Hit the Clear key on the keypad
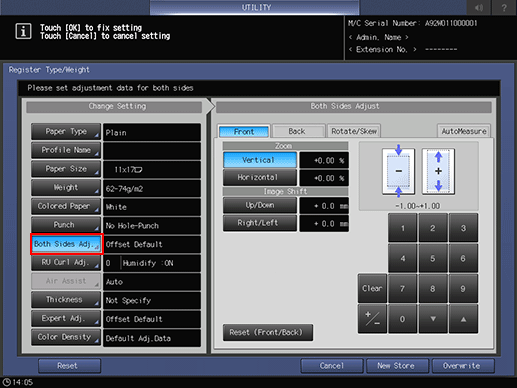 [372, 288]
